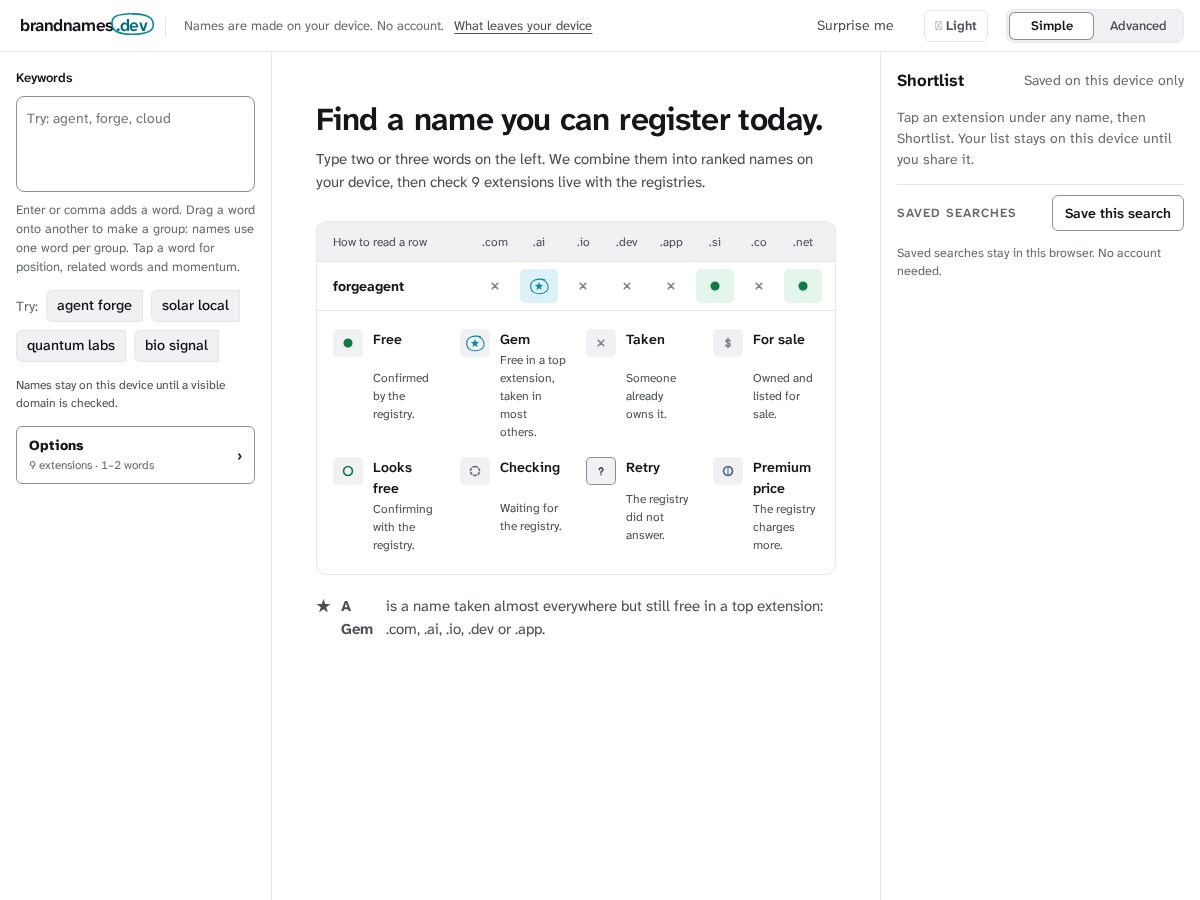The width and height of the screenshot is (1200, 900).
Task: Click the Looks free legend title
Action: [393, 478]
